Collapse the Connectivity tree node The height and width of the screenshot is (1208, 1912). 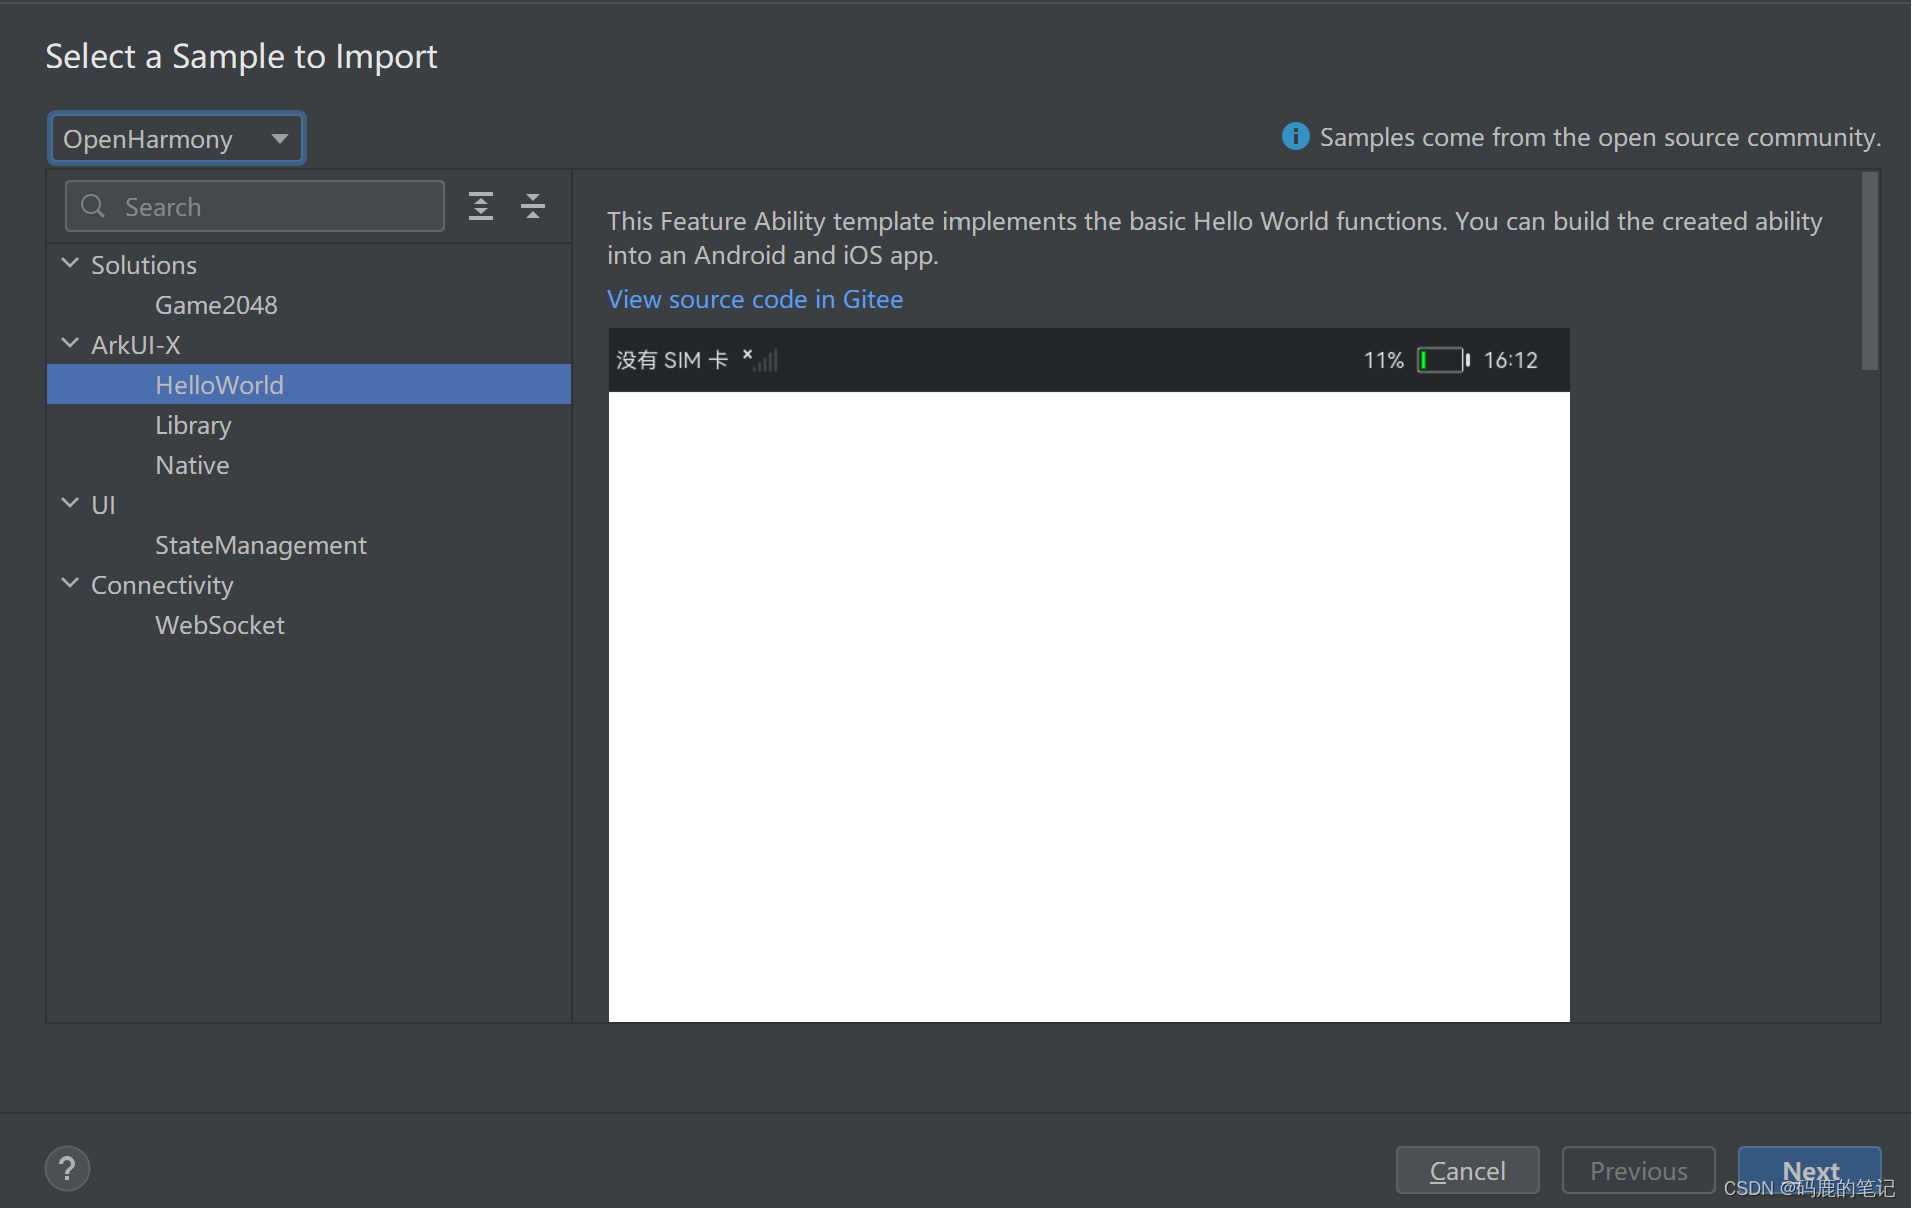pos(70,584)
